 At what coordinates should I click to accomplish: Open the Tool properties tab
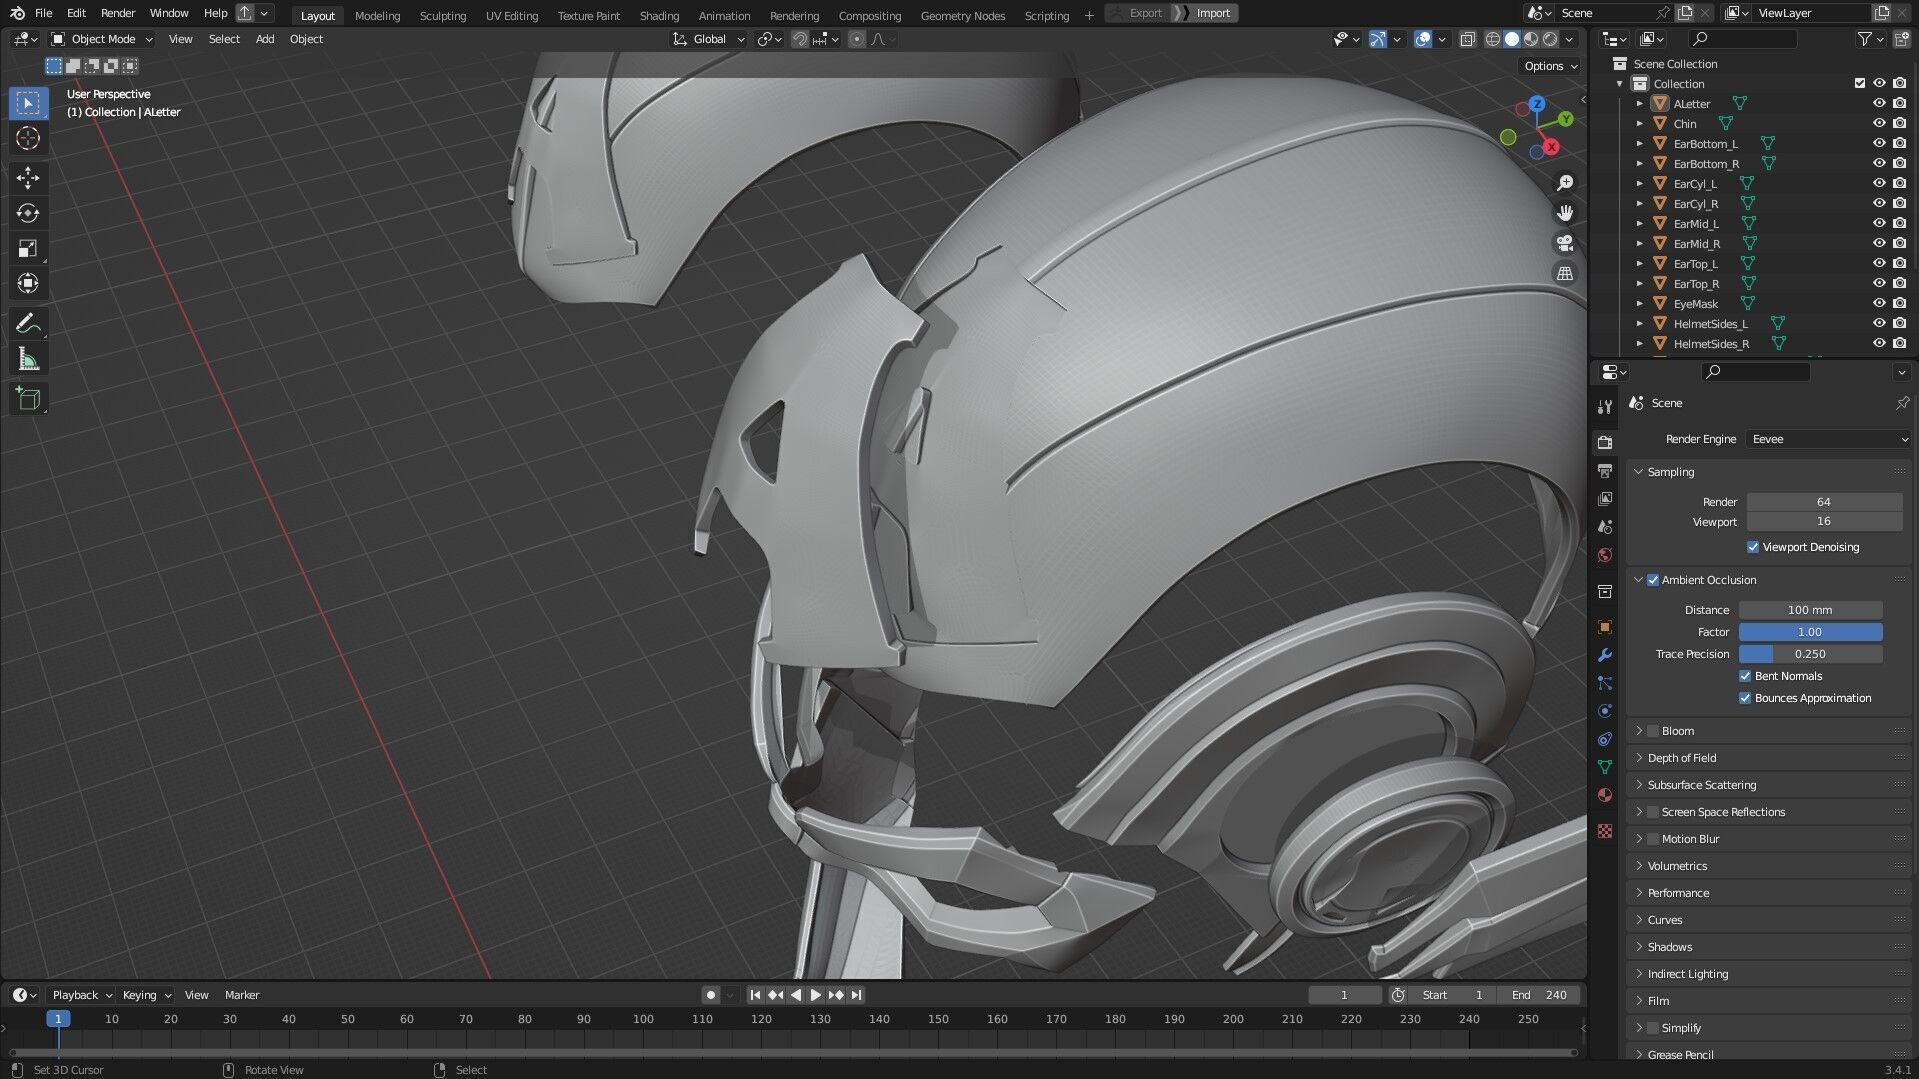click(1605, 407)
